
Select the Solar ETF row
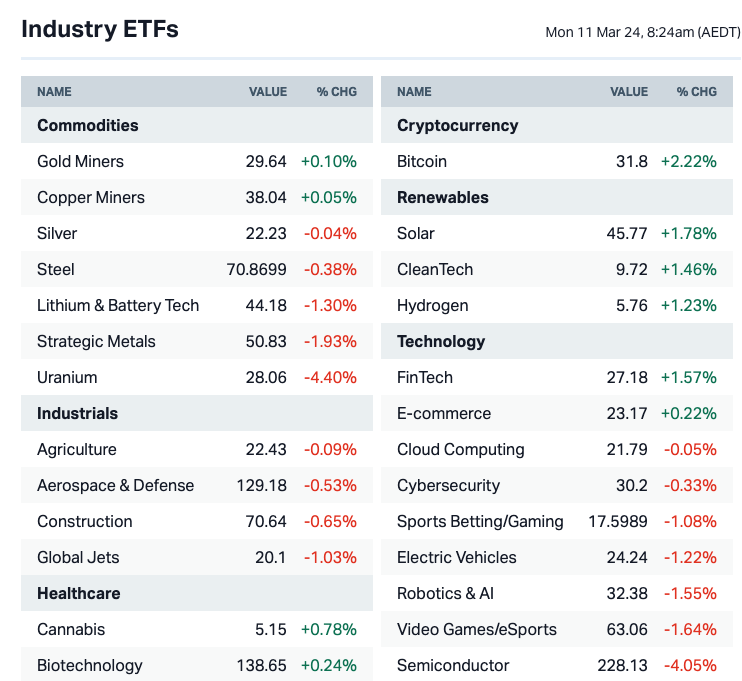pos(416,233)
